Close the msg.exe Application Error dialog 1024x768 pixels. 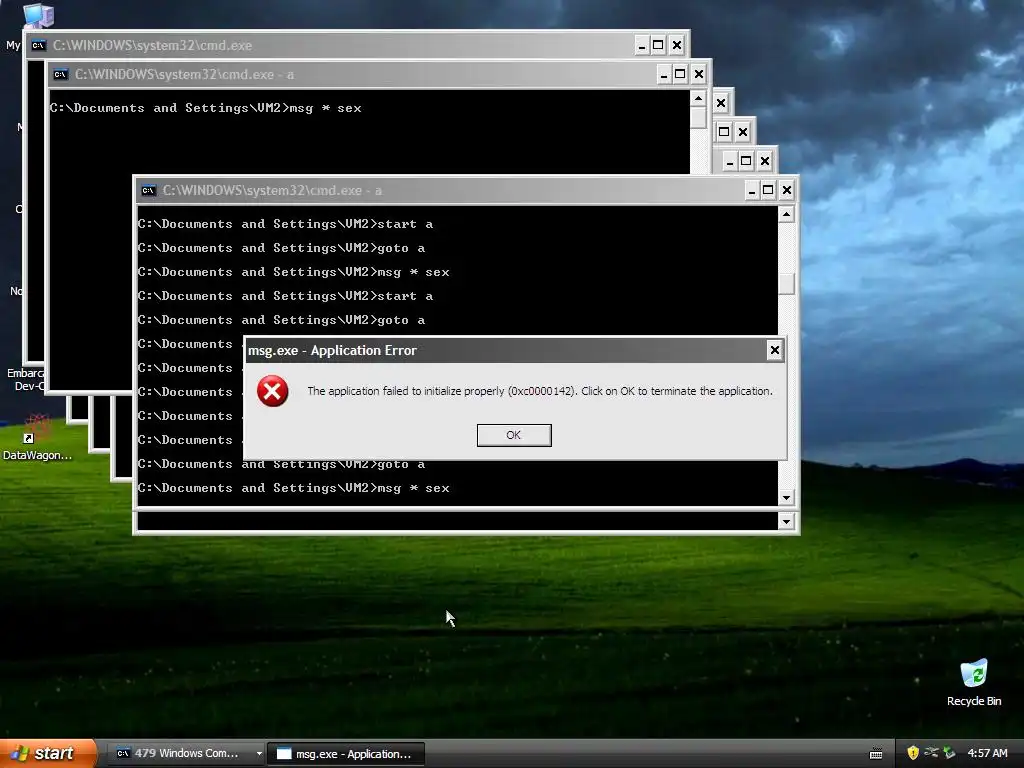pos(775,350)
